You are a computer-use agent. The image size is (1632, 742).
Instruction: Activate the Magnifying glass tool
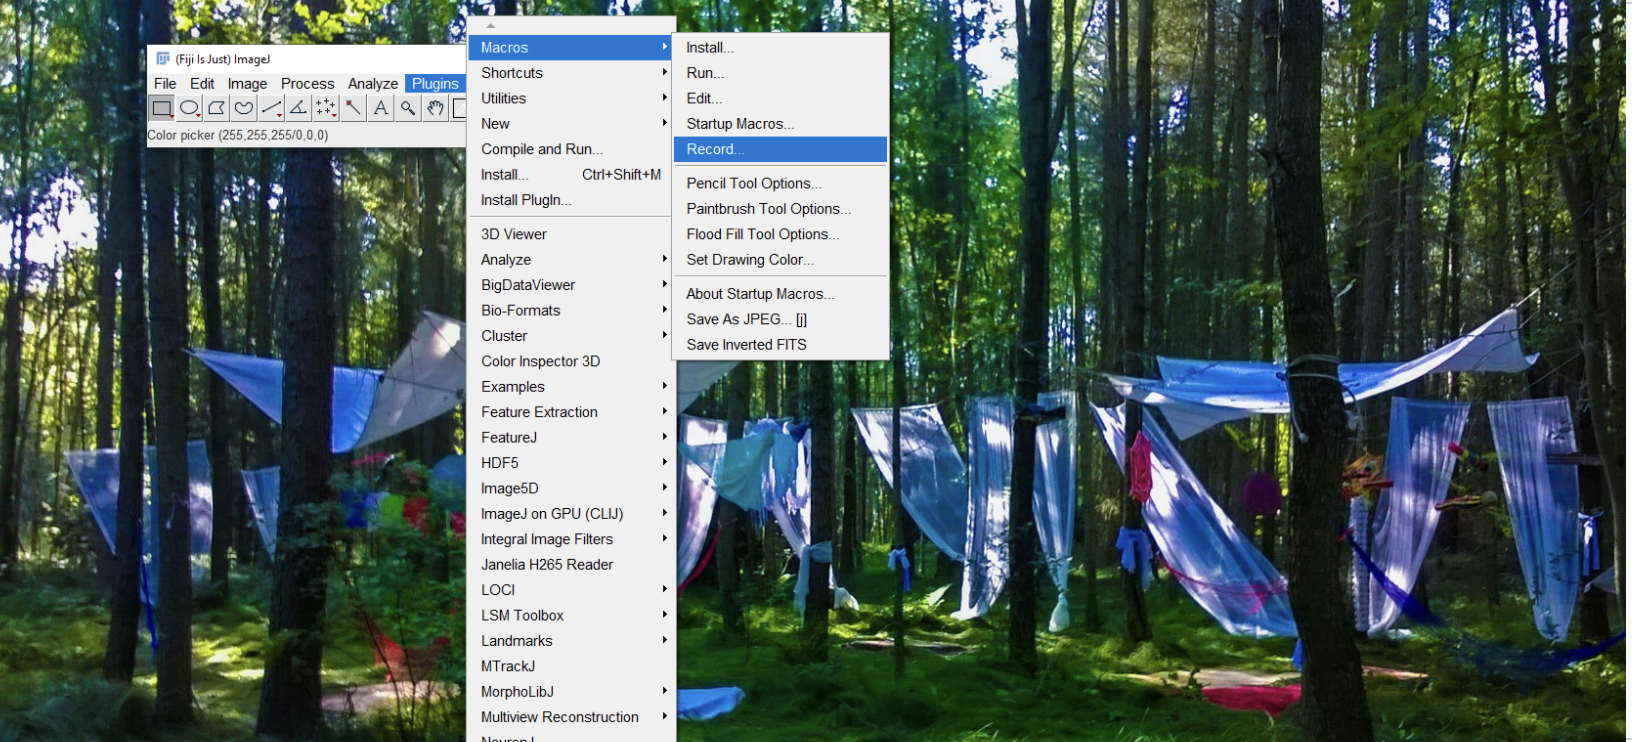coord(408,108)
